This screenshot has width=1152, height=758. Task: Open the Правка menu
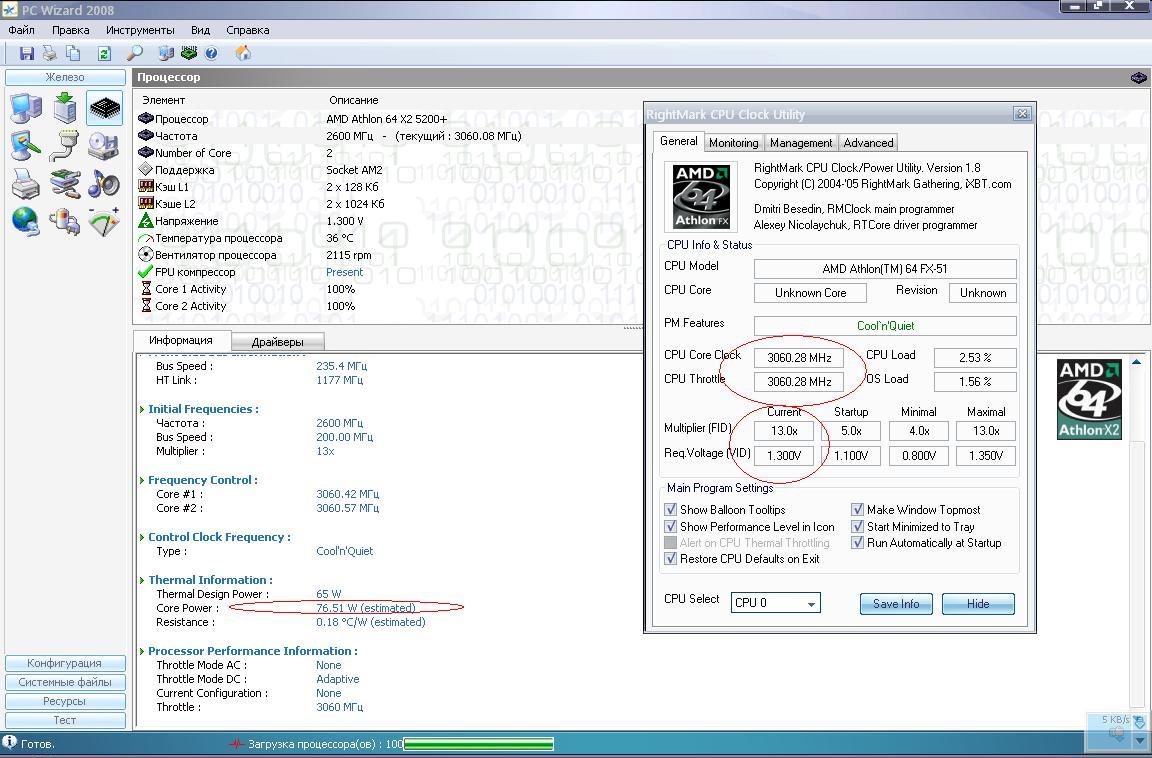(71, 30)
